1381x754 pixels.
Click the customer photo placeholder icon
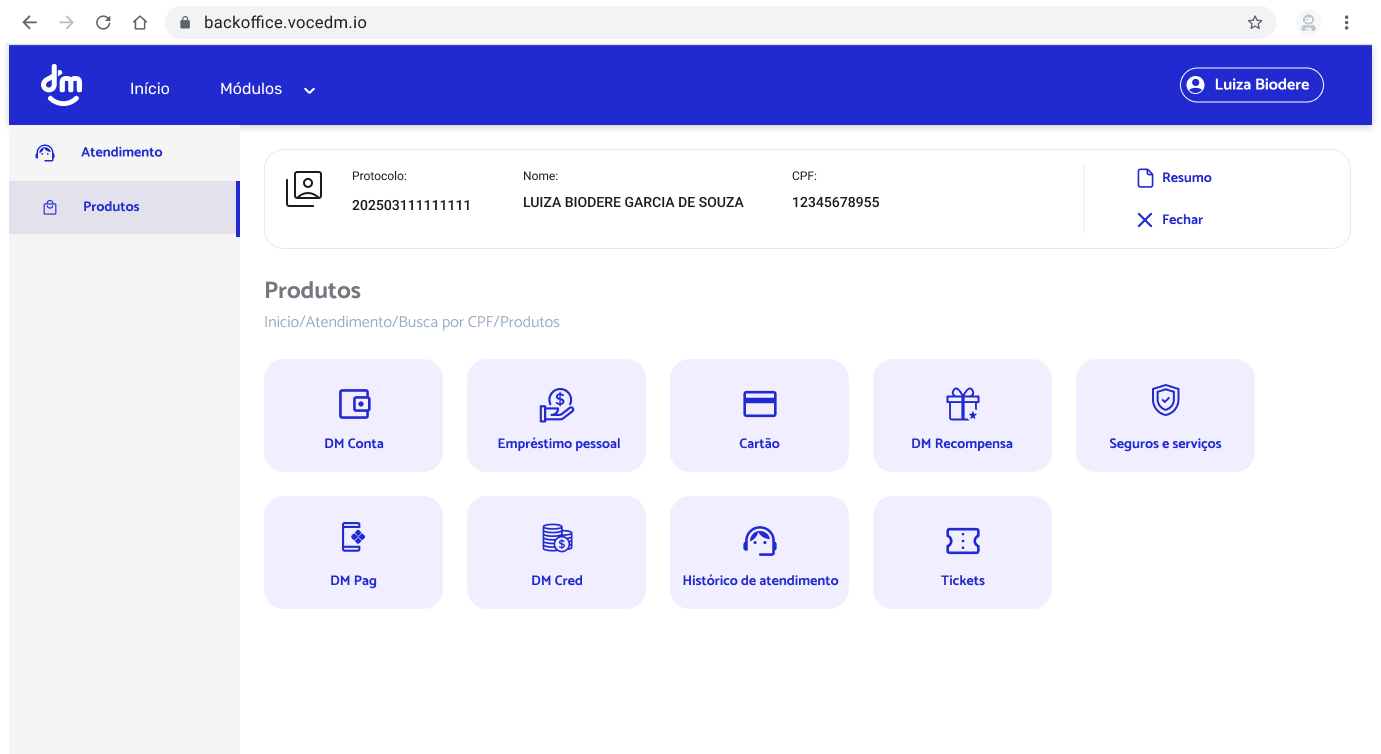pos(304,186)
